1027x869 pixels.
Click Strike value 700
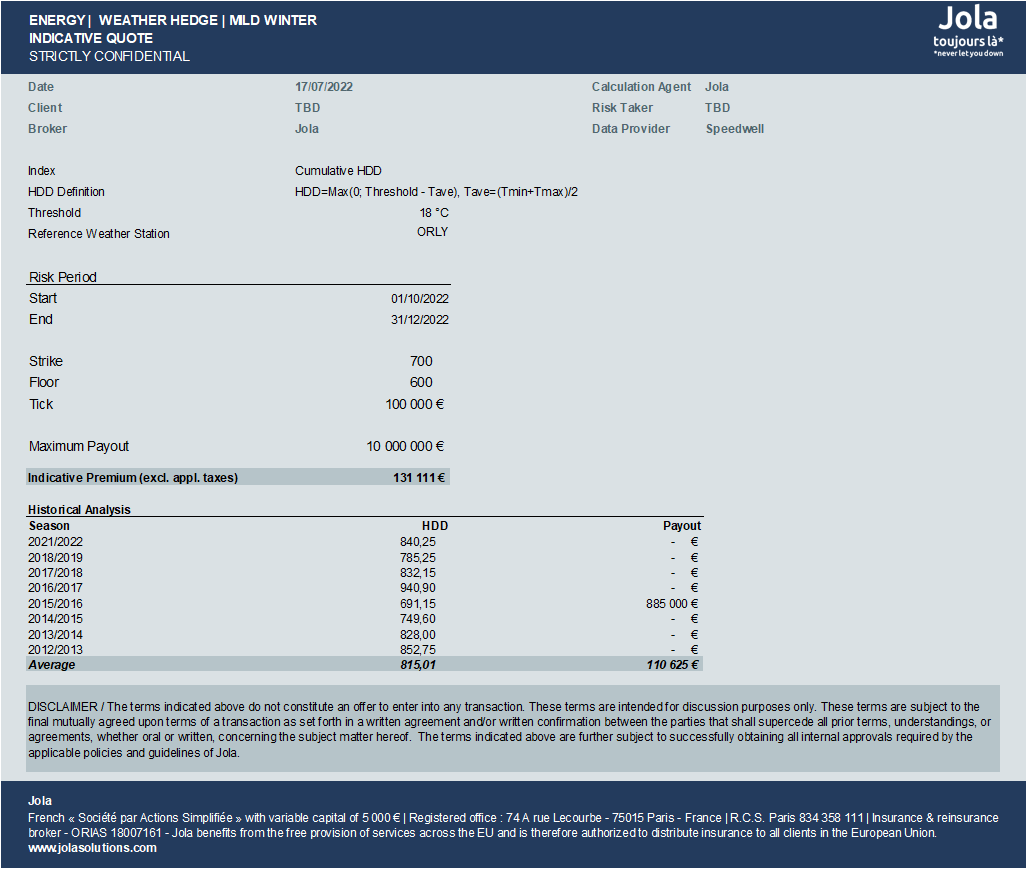(x=421, y=361)
